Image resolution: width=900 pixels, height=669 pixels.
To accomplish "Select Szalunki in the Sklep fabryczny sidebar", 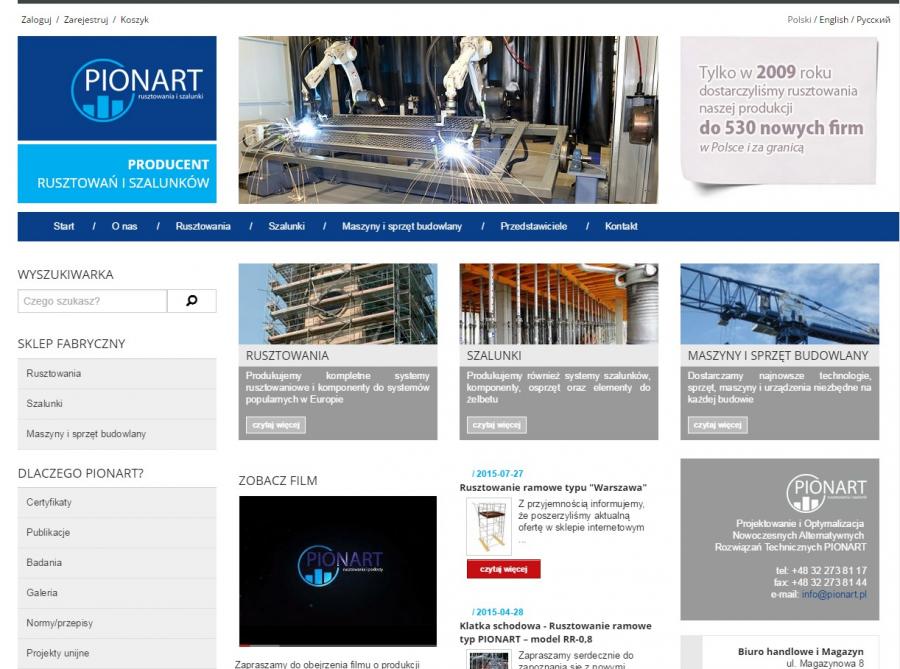I will coord(117,404).
